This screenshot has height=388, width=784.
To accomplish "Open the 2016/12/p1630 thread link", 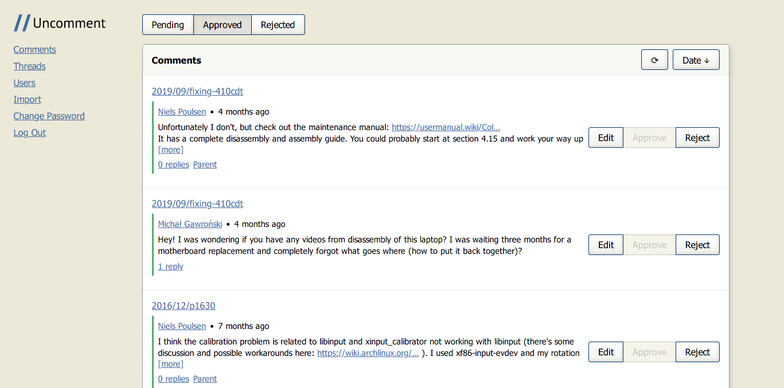I will (x=184, y=306).
